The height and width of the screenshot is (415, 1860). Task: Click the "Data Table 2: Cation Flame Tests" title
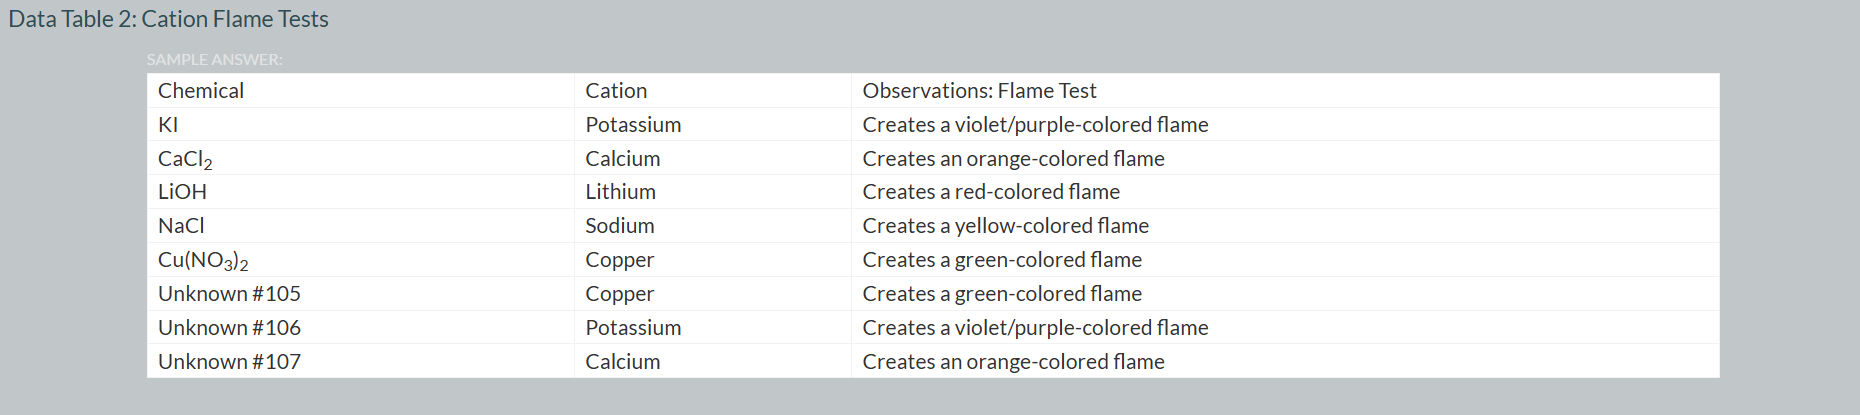pos(168,19)
